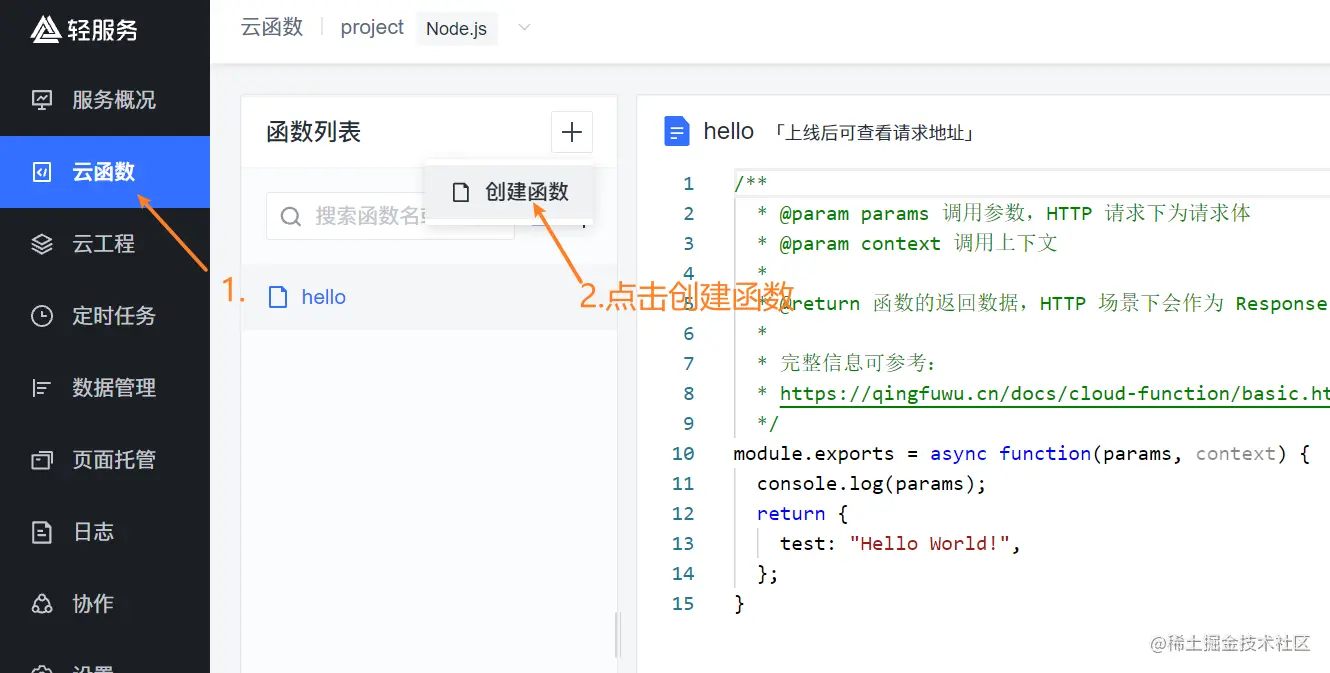Open 服务概况 in sidebar
The width and height of the screenshot is (1330, 673).
(105, 100)
